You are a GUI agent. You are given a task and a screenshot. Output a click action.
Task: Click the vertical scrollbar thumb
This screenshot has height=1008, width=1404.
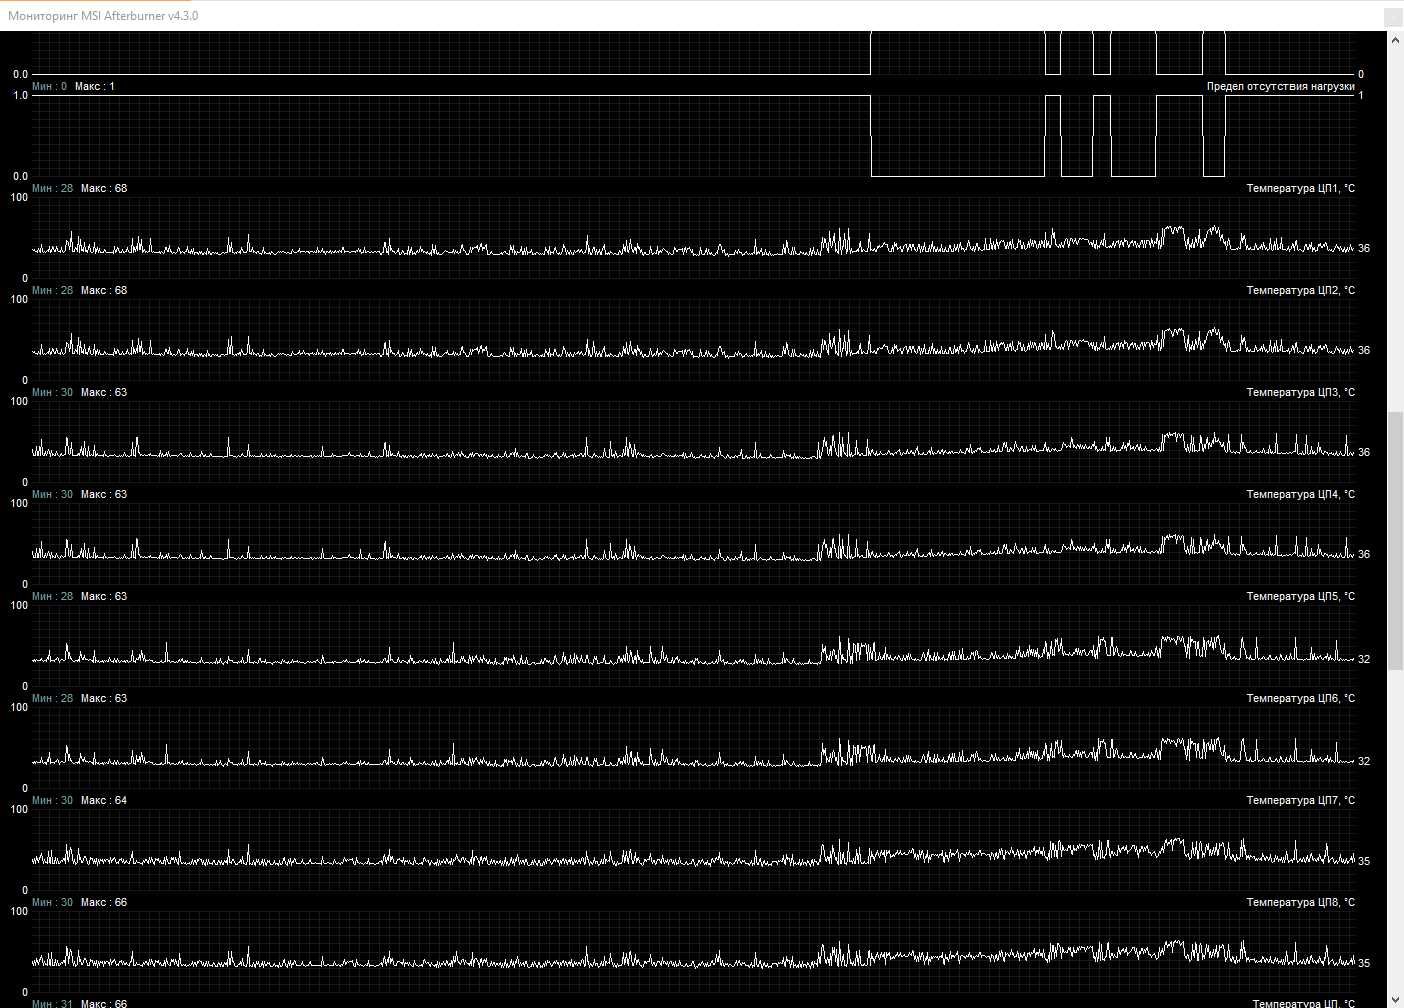(x=1395, y=541)
